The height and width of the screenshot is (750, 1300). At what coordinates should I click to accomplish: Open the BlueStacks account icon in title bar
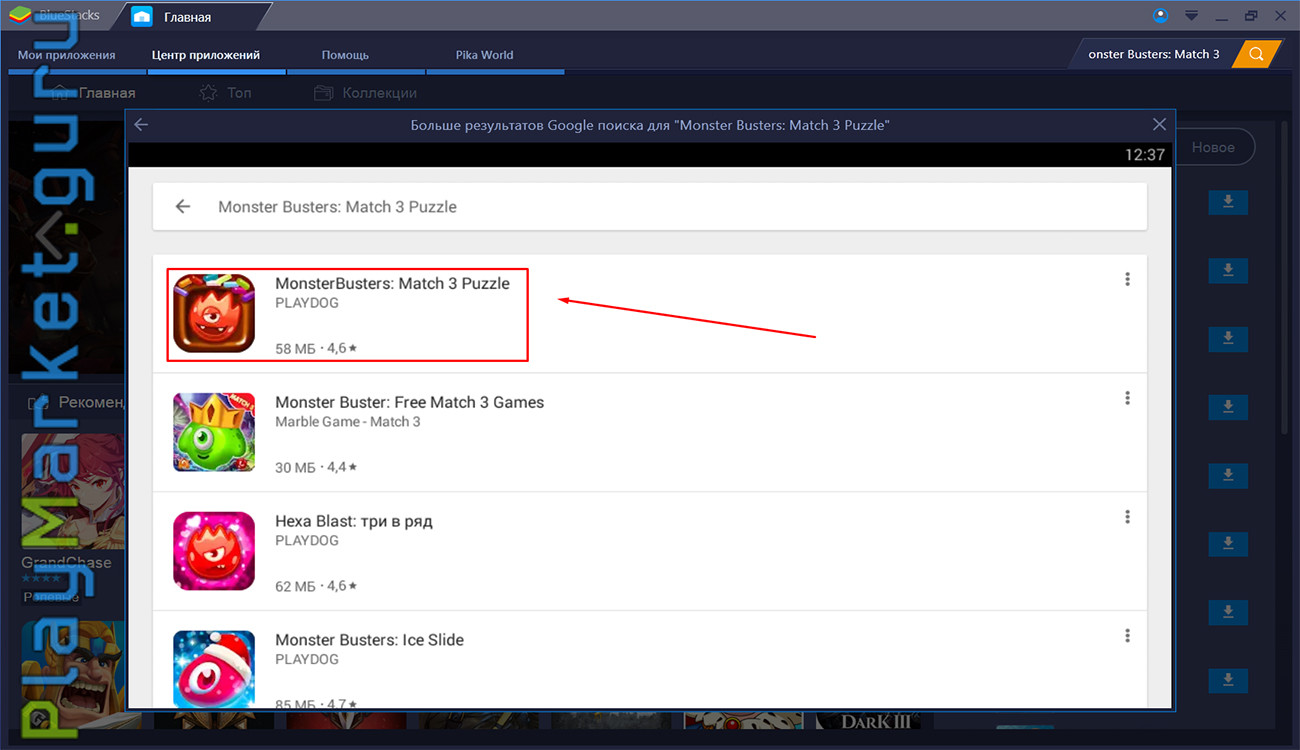(1160, 15)
